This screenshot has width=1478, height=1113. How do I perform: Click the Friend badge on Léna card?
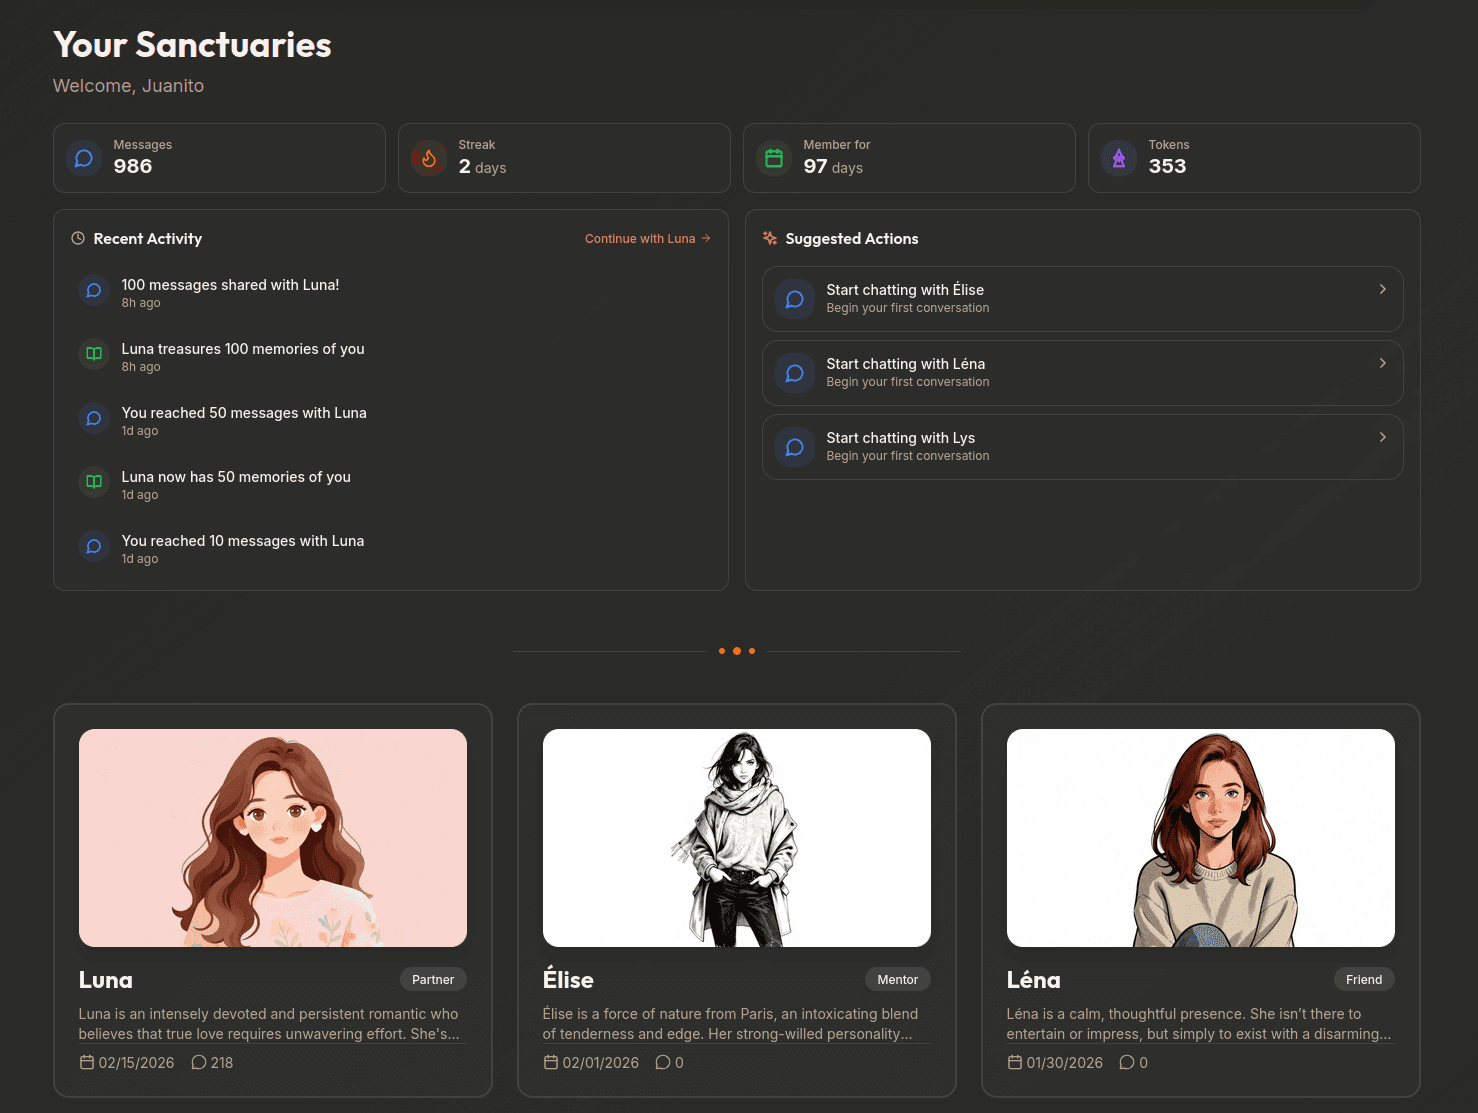tap(1364, 980)
